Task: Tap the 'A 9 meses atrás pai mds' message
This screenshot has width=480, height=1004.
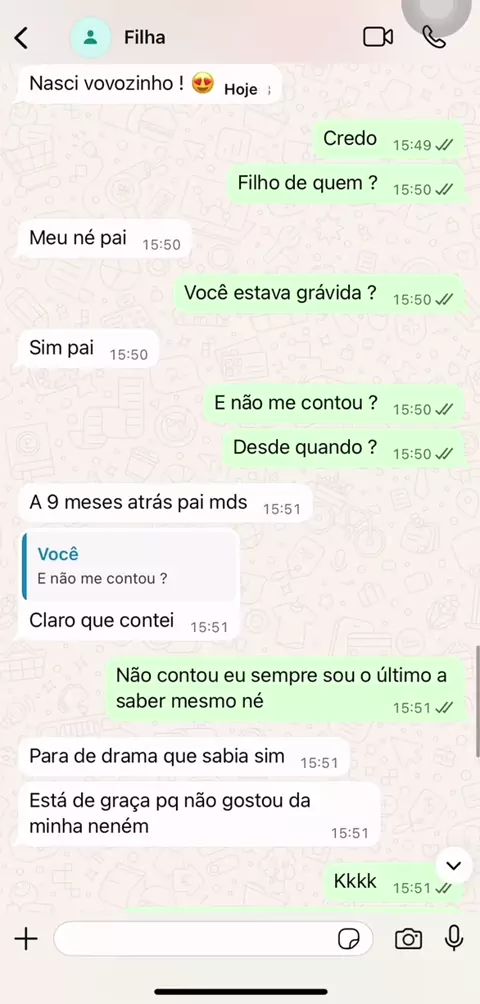Action: [x=164, y=504]
